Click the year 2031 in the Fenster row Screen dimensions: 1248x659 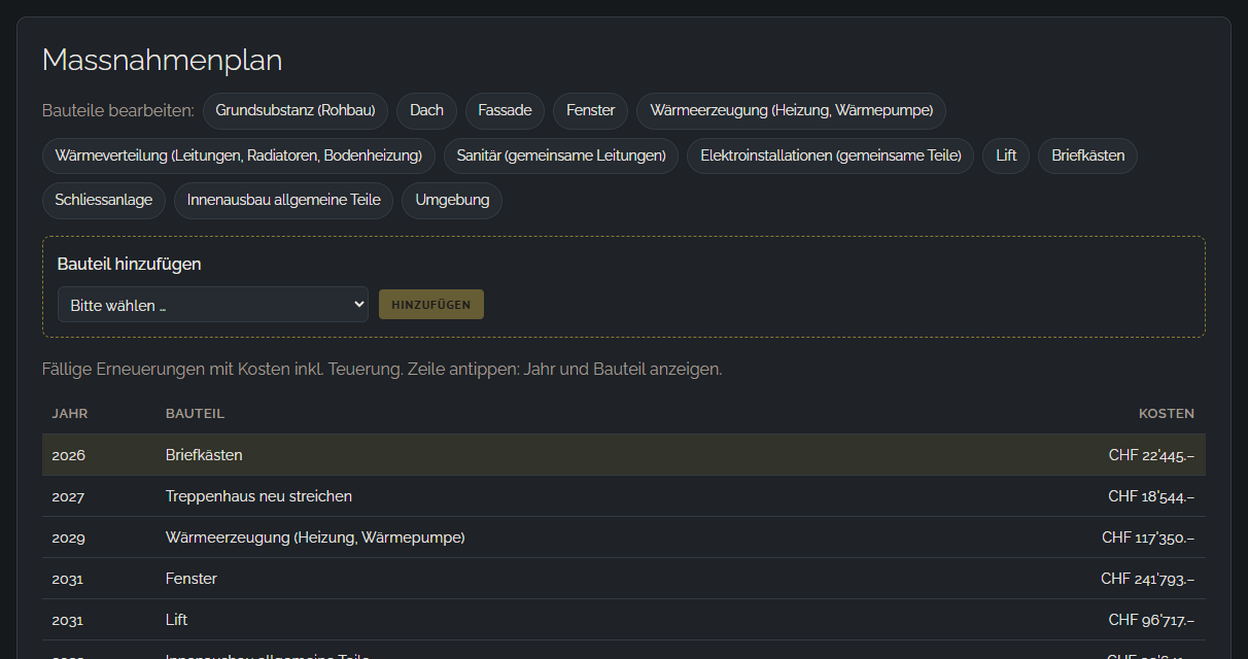[x=68, y=578]
